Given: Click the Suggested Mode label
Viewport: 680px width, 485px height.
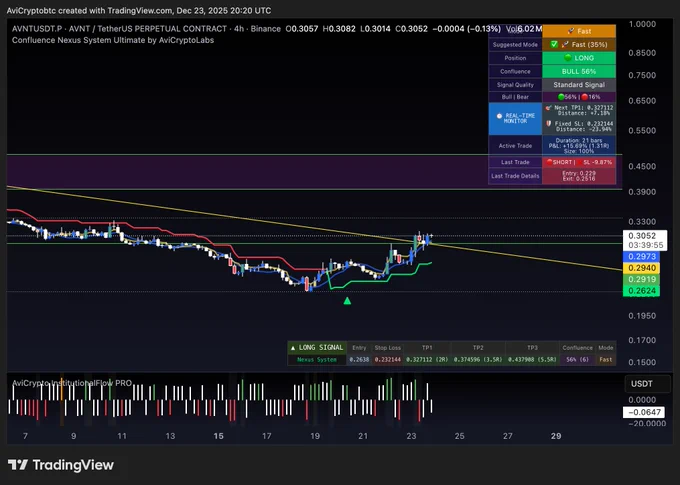Looking at the screenshot, I should pyautogui.click(x=515, y=45).
